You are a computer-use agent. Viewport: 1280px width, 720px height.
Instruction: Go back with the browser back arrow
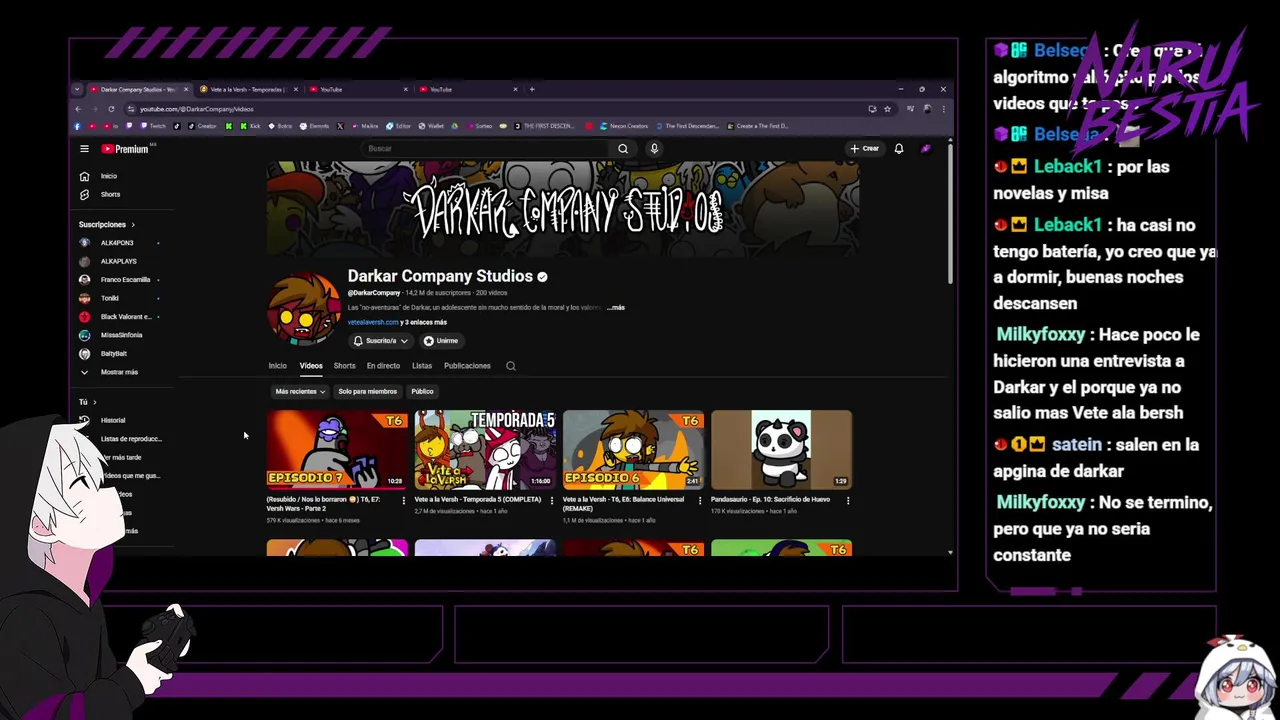click(x=78, y=108)
